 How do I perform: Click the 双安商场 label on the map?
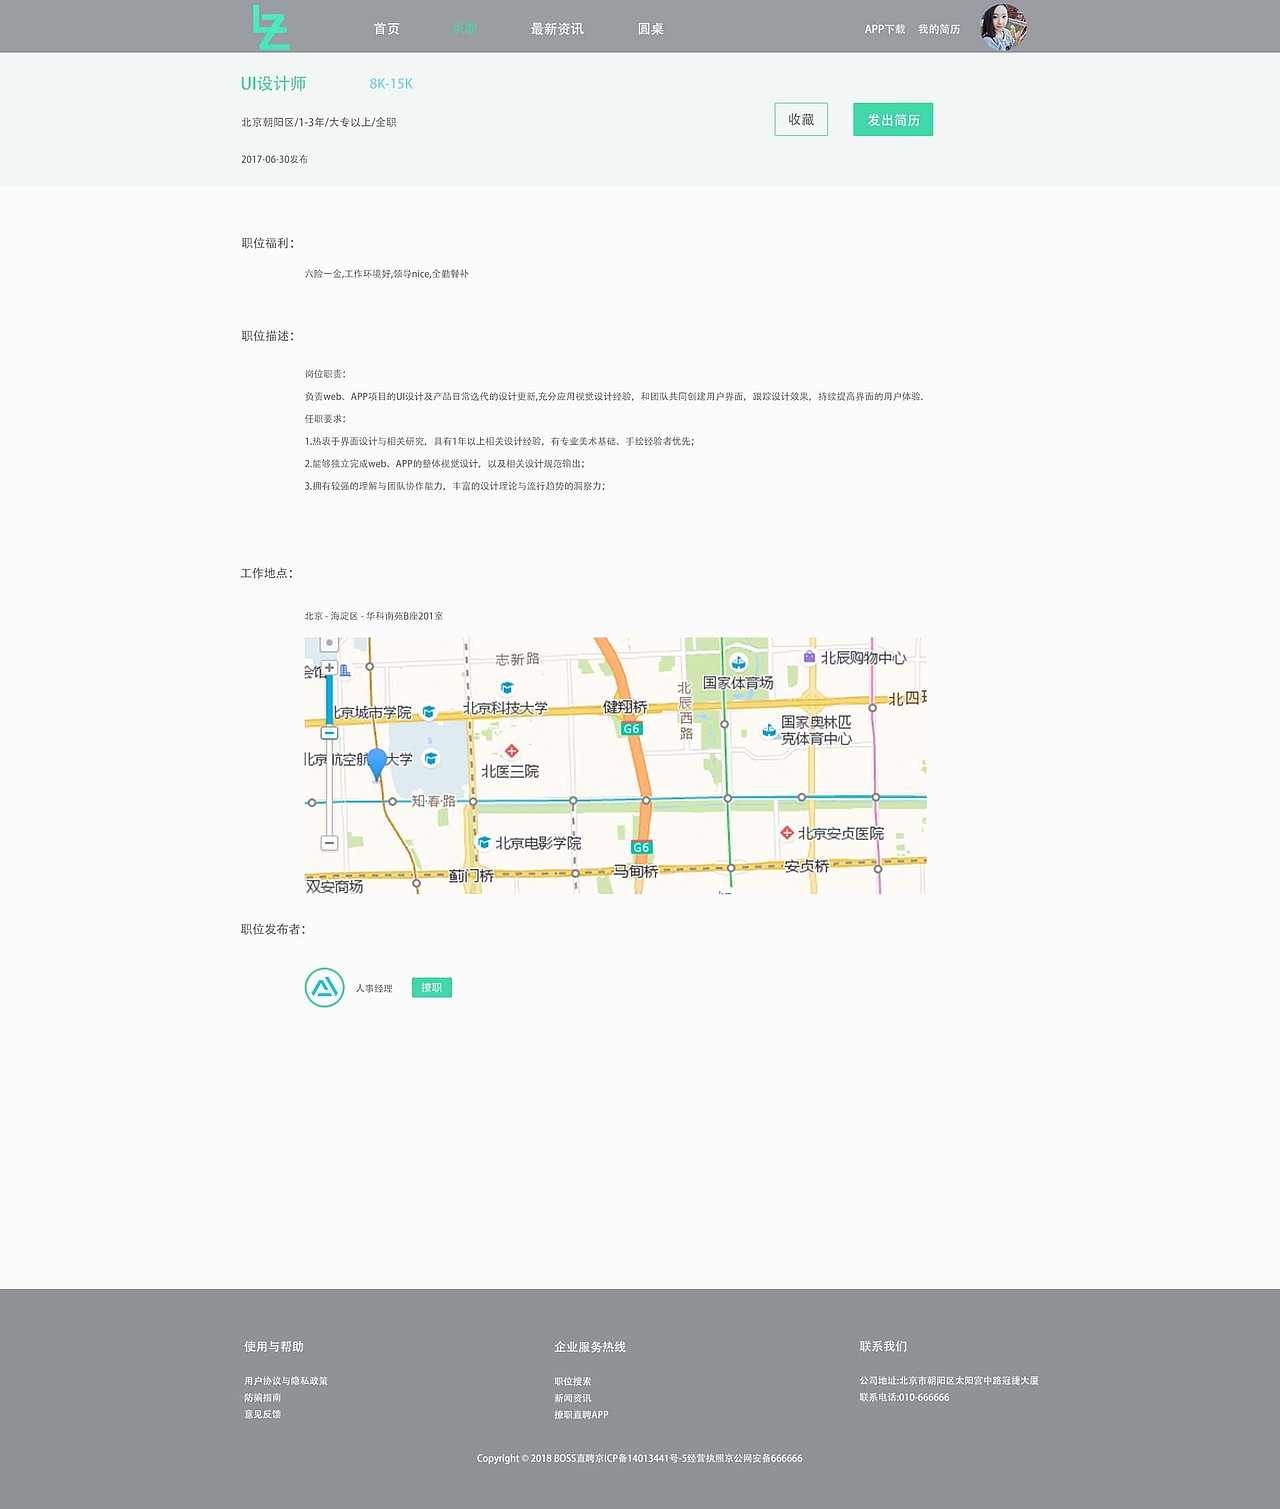coord(334,886)
